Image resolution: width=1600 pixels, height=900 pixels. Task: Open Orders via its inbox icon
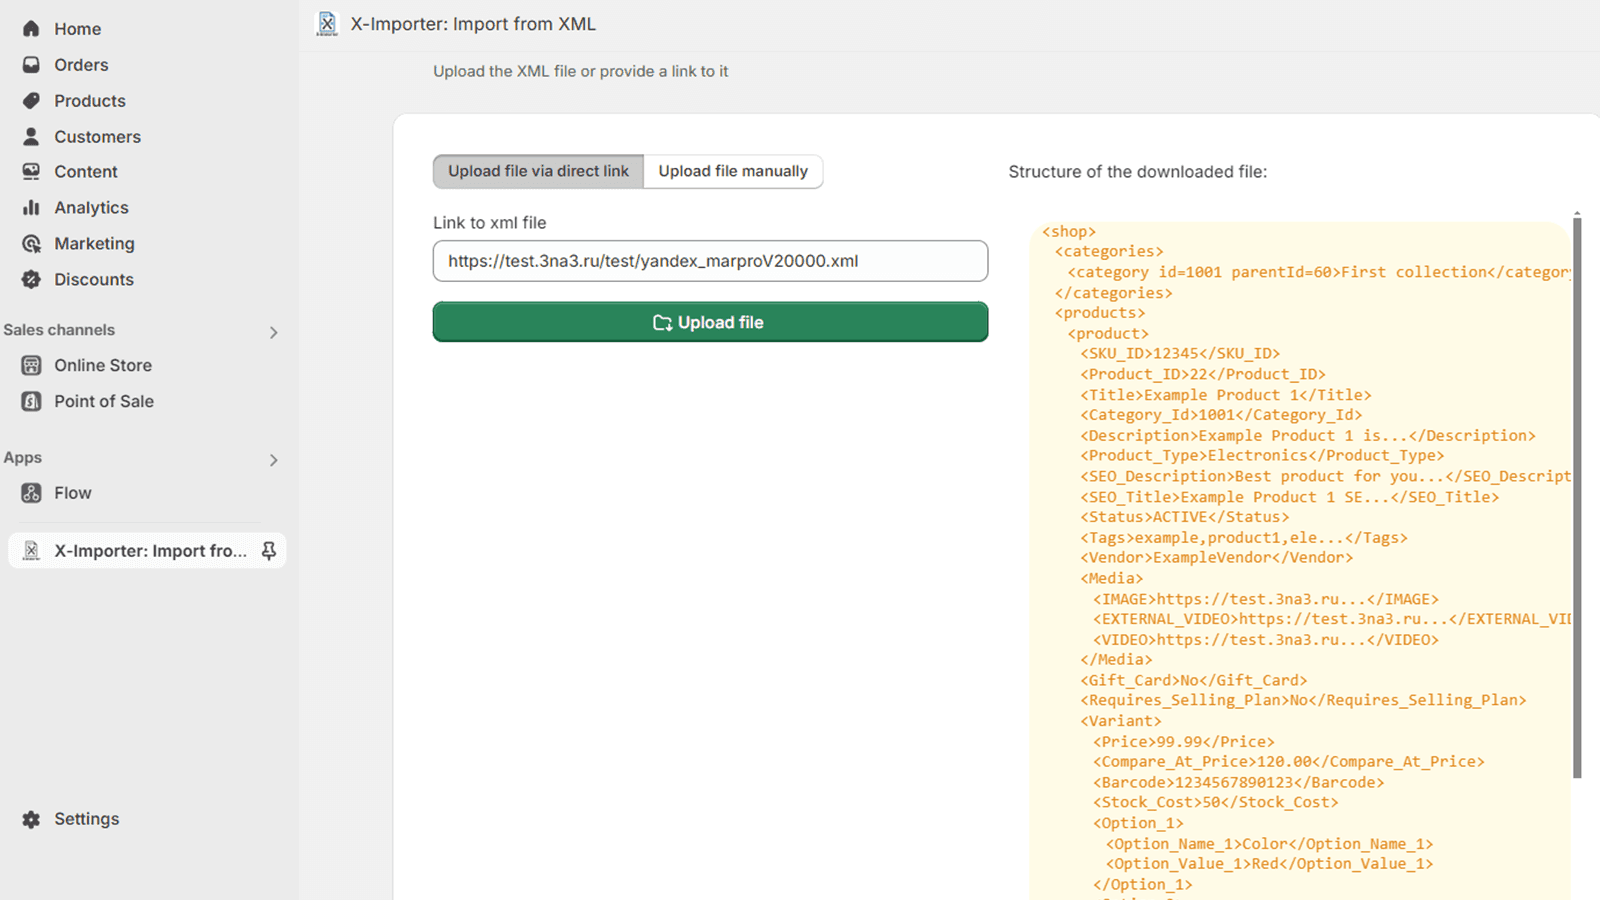coord(31,65)
